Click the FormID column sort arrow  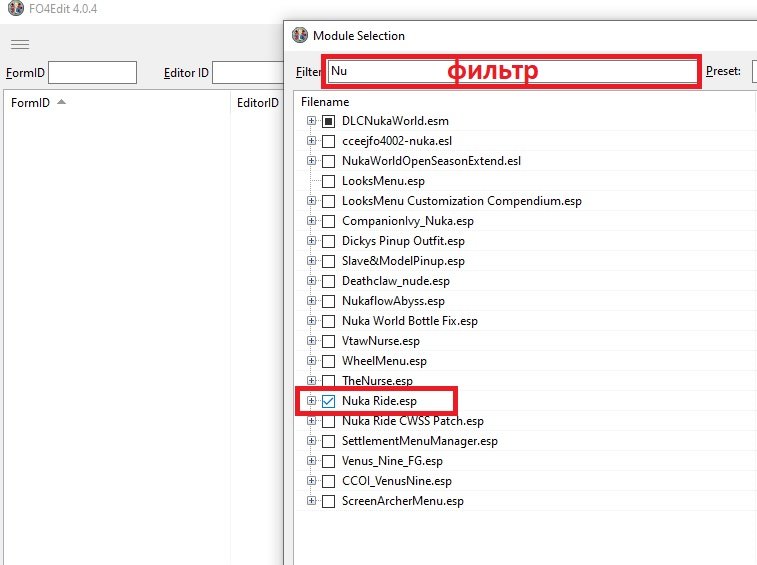point(62,102)
